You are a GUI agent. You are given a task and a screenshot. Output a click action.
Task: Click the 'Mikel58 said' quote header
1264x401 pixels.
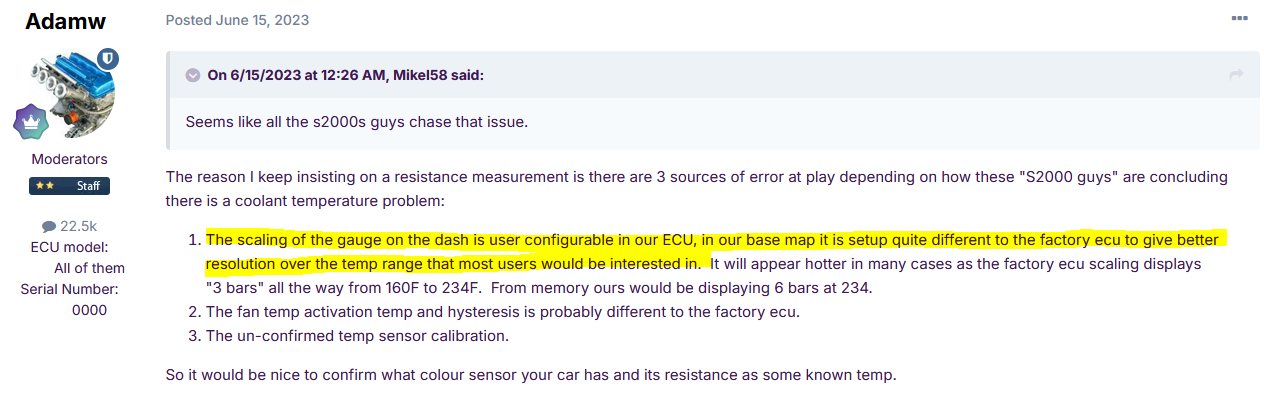(x=345, y=75)
